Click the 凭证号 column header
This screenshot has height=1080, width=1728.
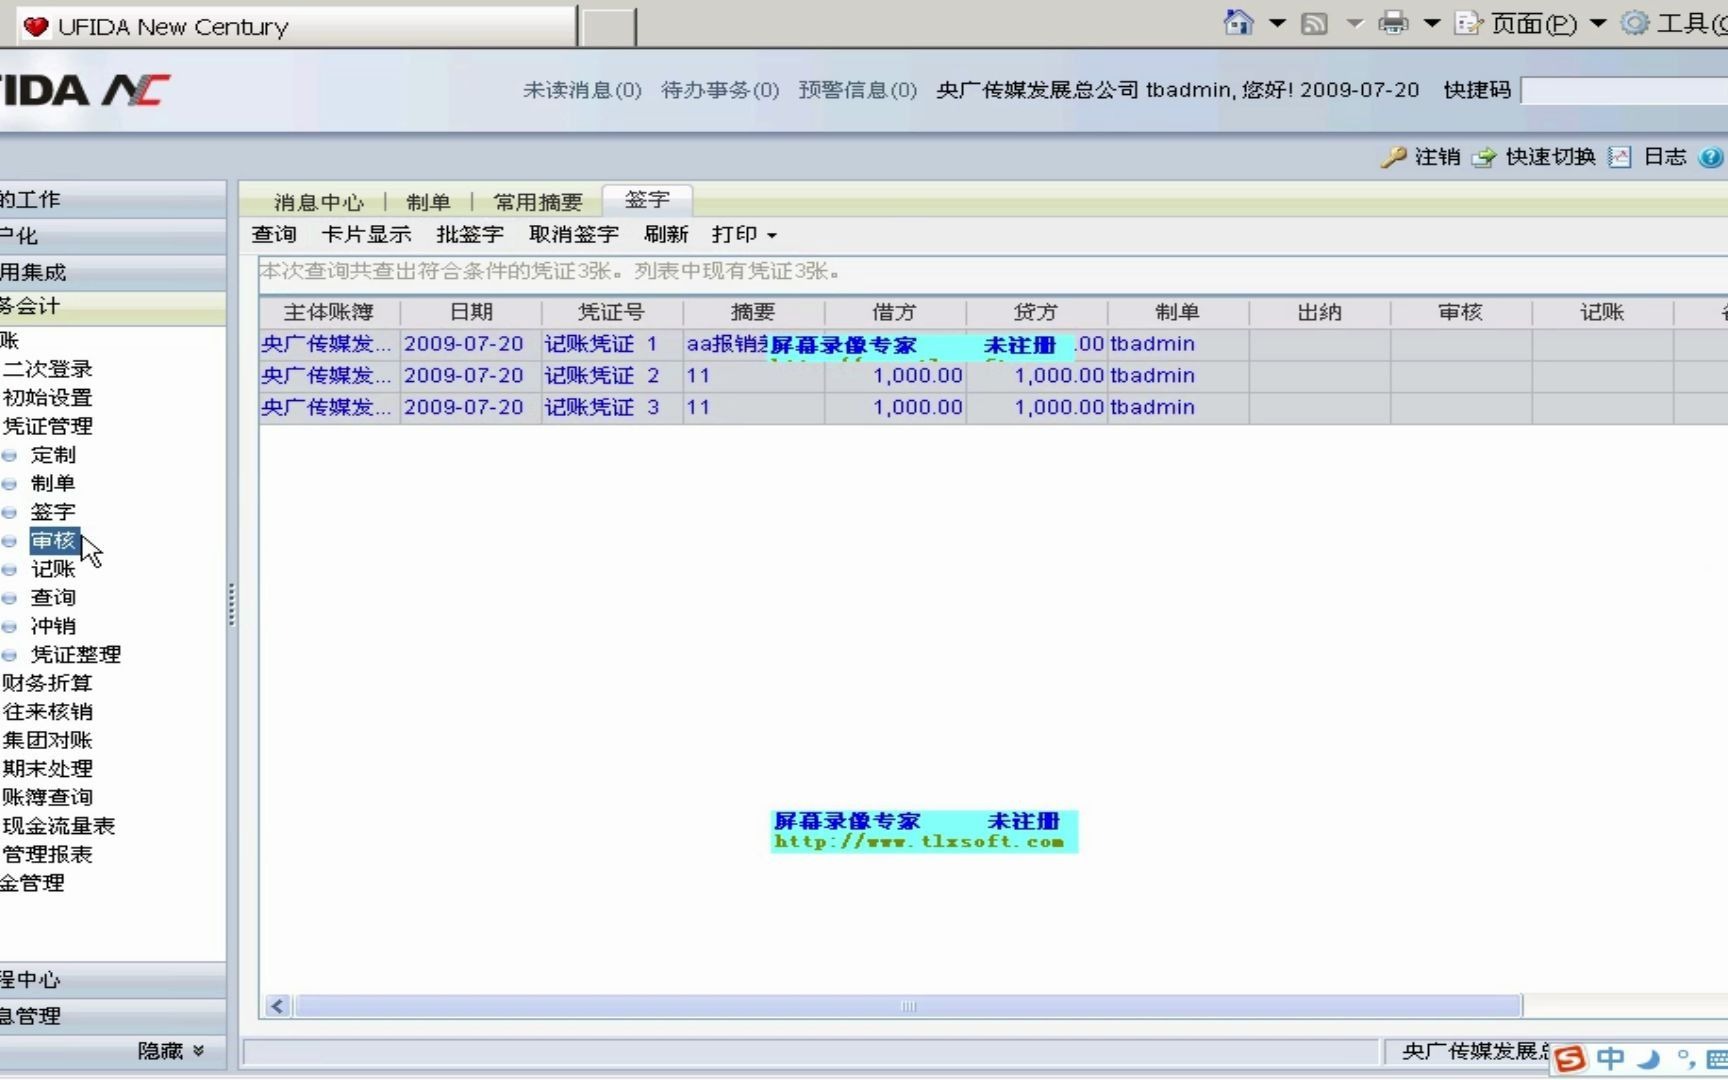click(612, 312)
